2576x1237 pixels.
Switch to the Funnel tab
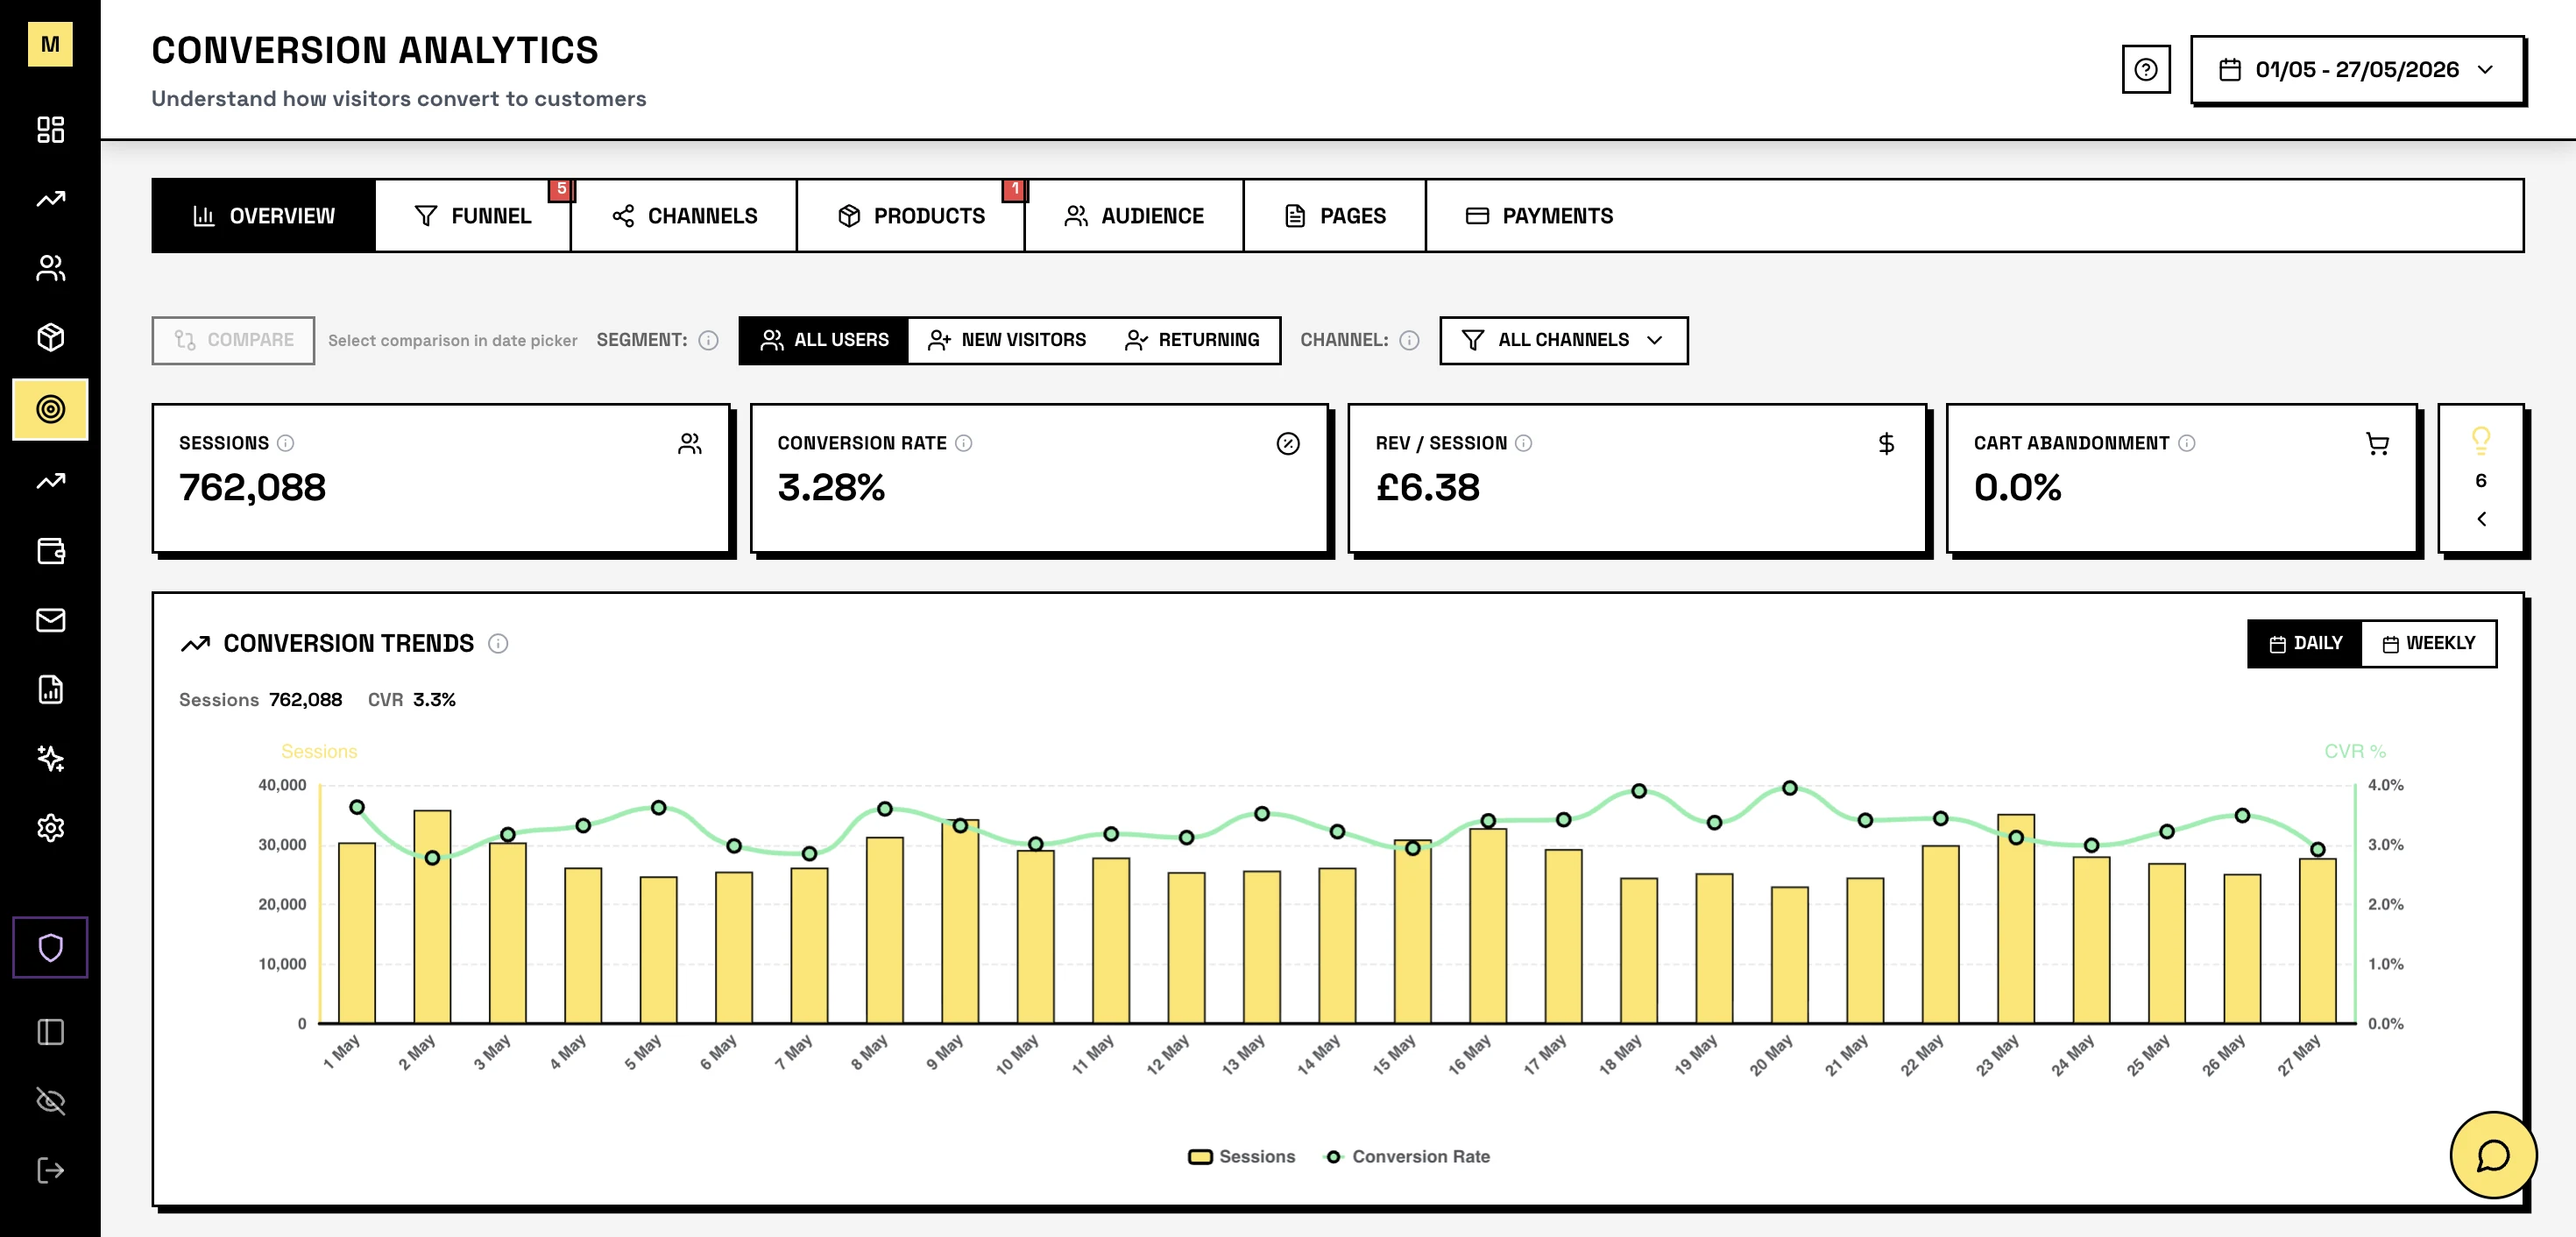tap(472, 216)
